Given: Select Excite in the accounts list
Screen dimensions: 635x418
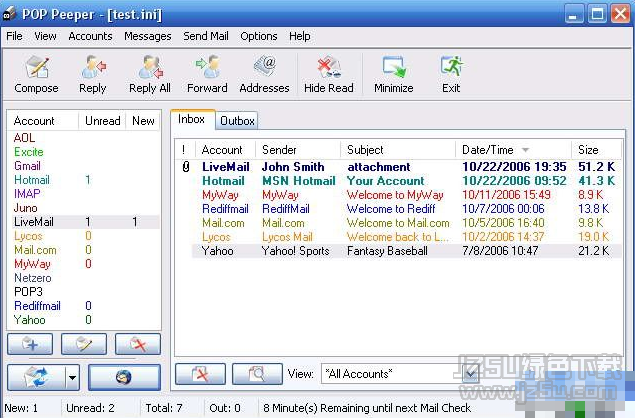Looking at the screenshot, I should pos(28,152).
